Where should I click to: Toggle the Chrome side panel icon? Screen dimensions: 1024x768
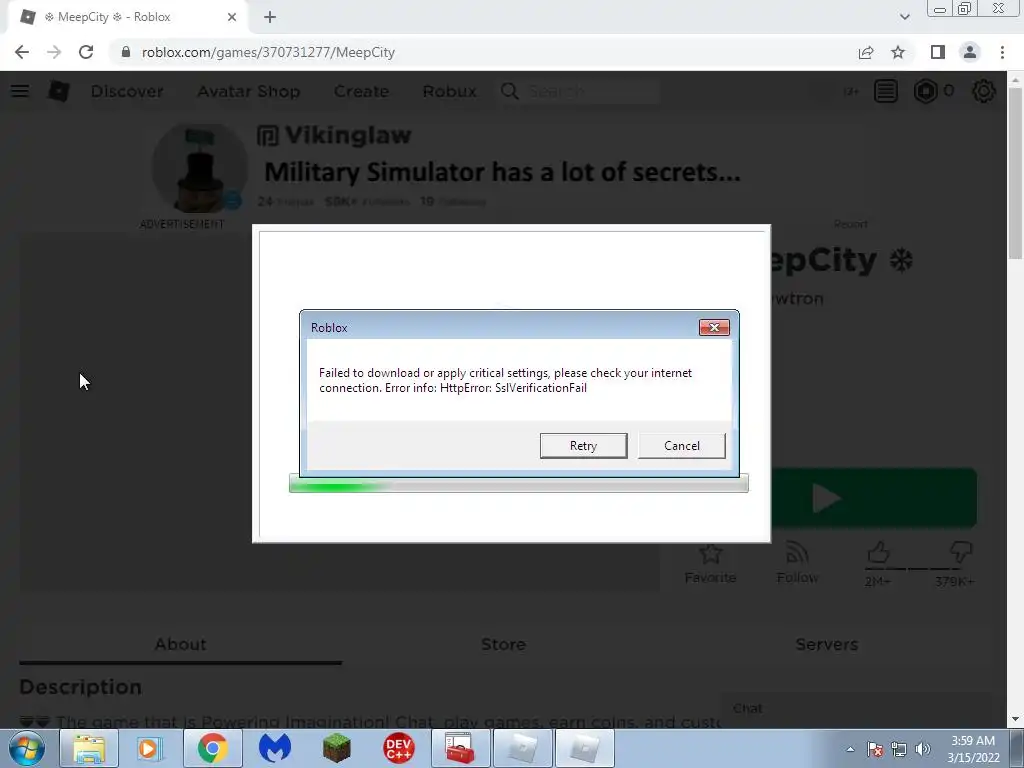click(x=938, y=52)
